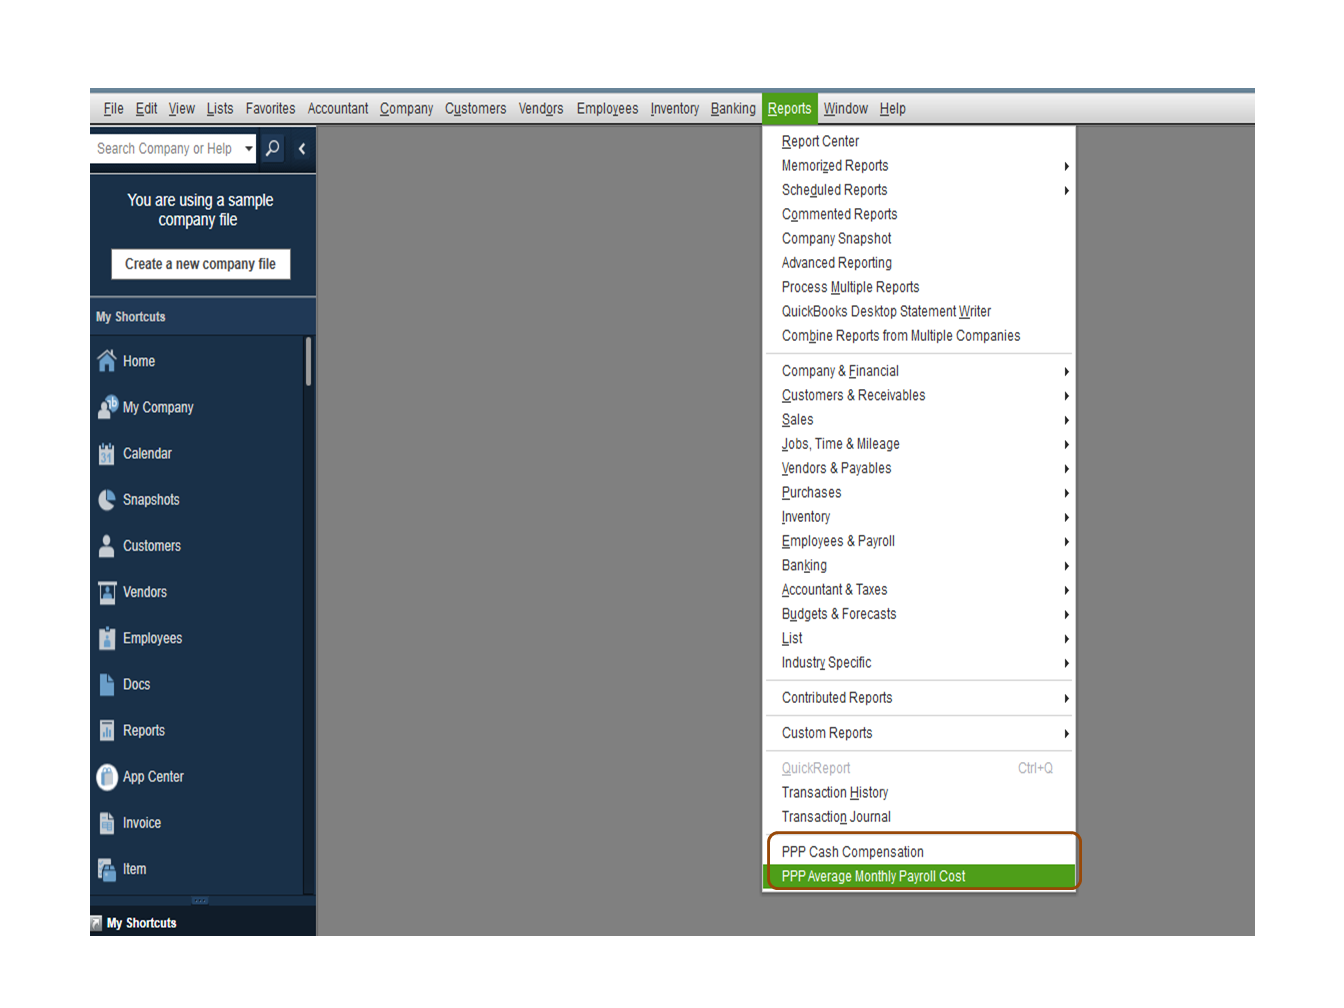Open the My Company shortcut icon
The image size is (1344, 1008).
(x=107, y=407)
